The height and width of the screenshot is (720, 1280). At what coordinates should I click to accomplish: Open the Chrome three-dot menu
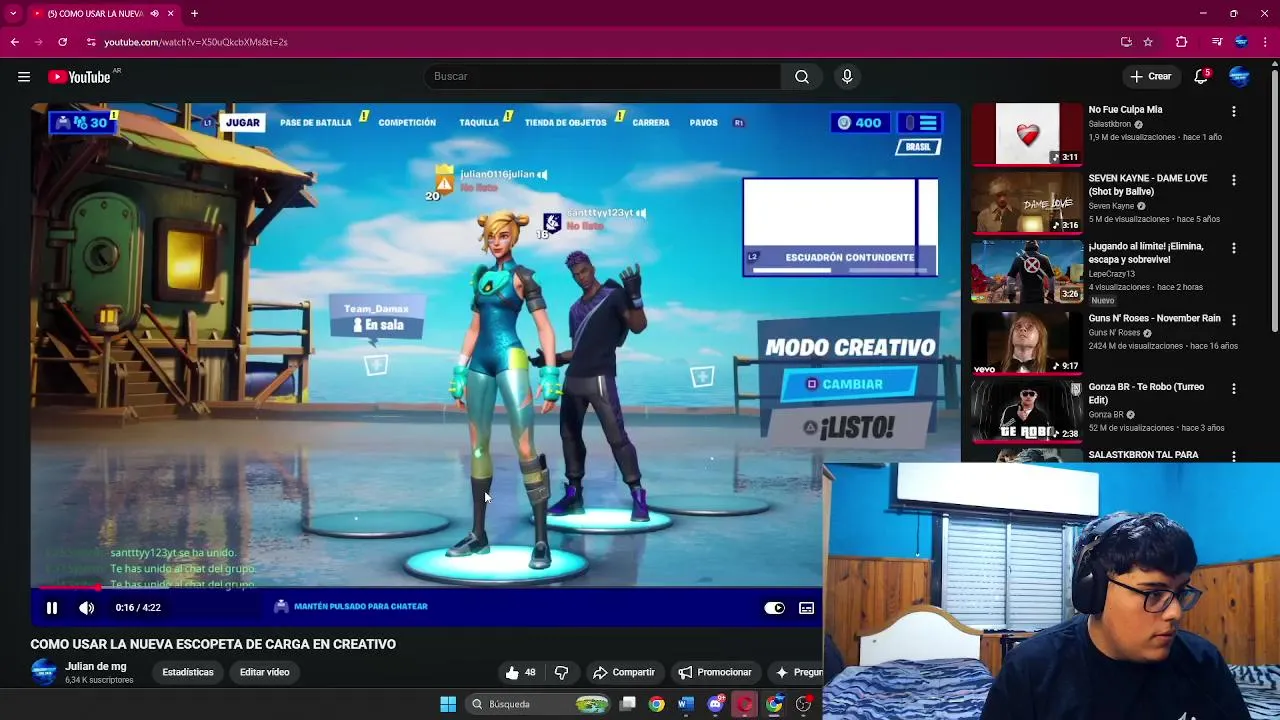click(1265, 42)
